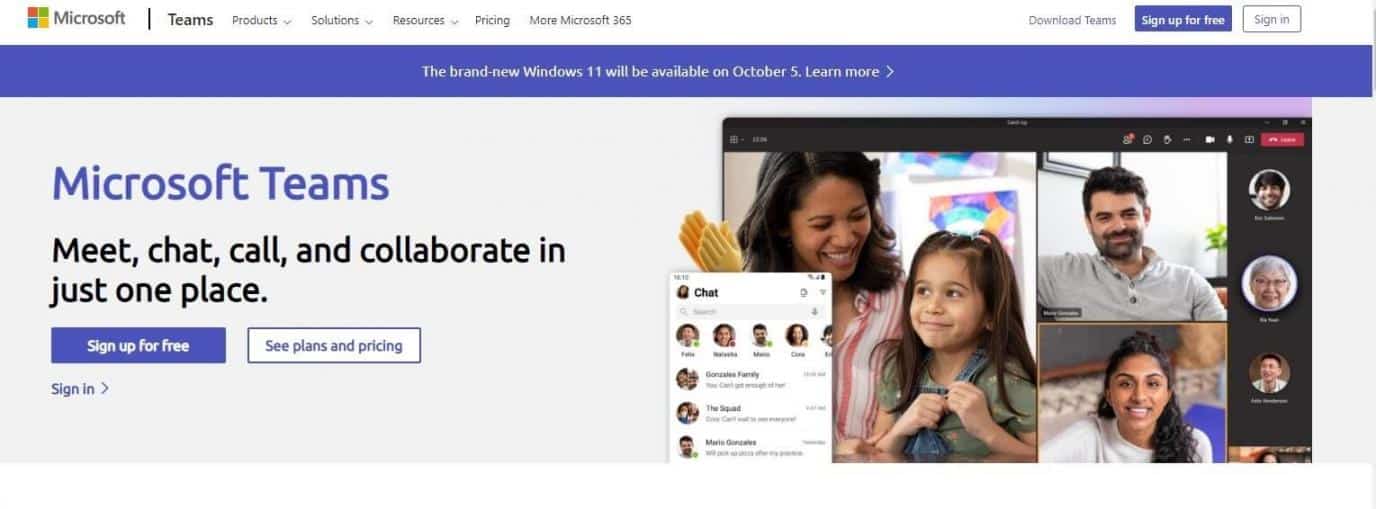Image resolution: width=1376 pixels, height=509 pixels.
Task: Expand the Resources dropdown menu
Action: [x=426, y=20]
